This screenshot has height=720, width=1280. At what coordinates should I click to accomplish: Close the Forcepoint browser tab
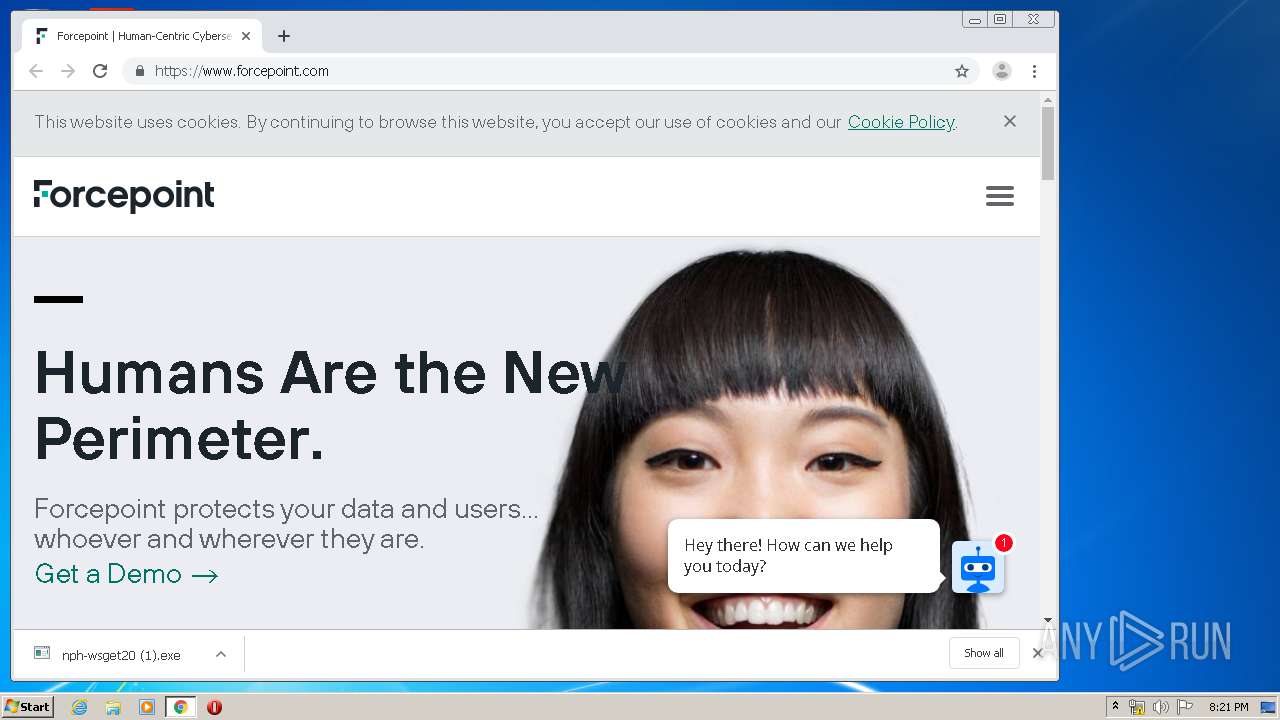point(246,36)
